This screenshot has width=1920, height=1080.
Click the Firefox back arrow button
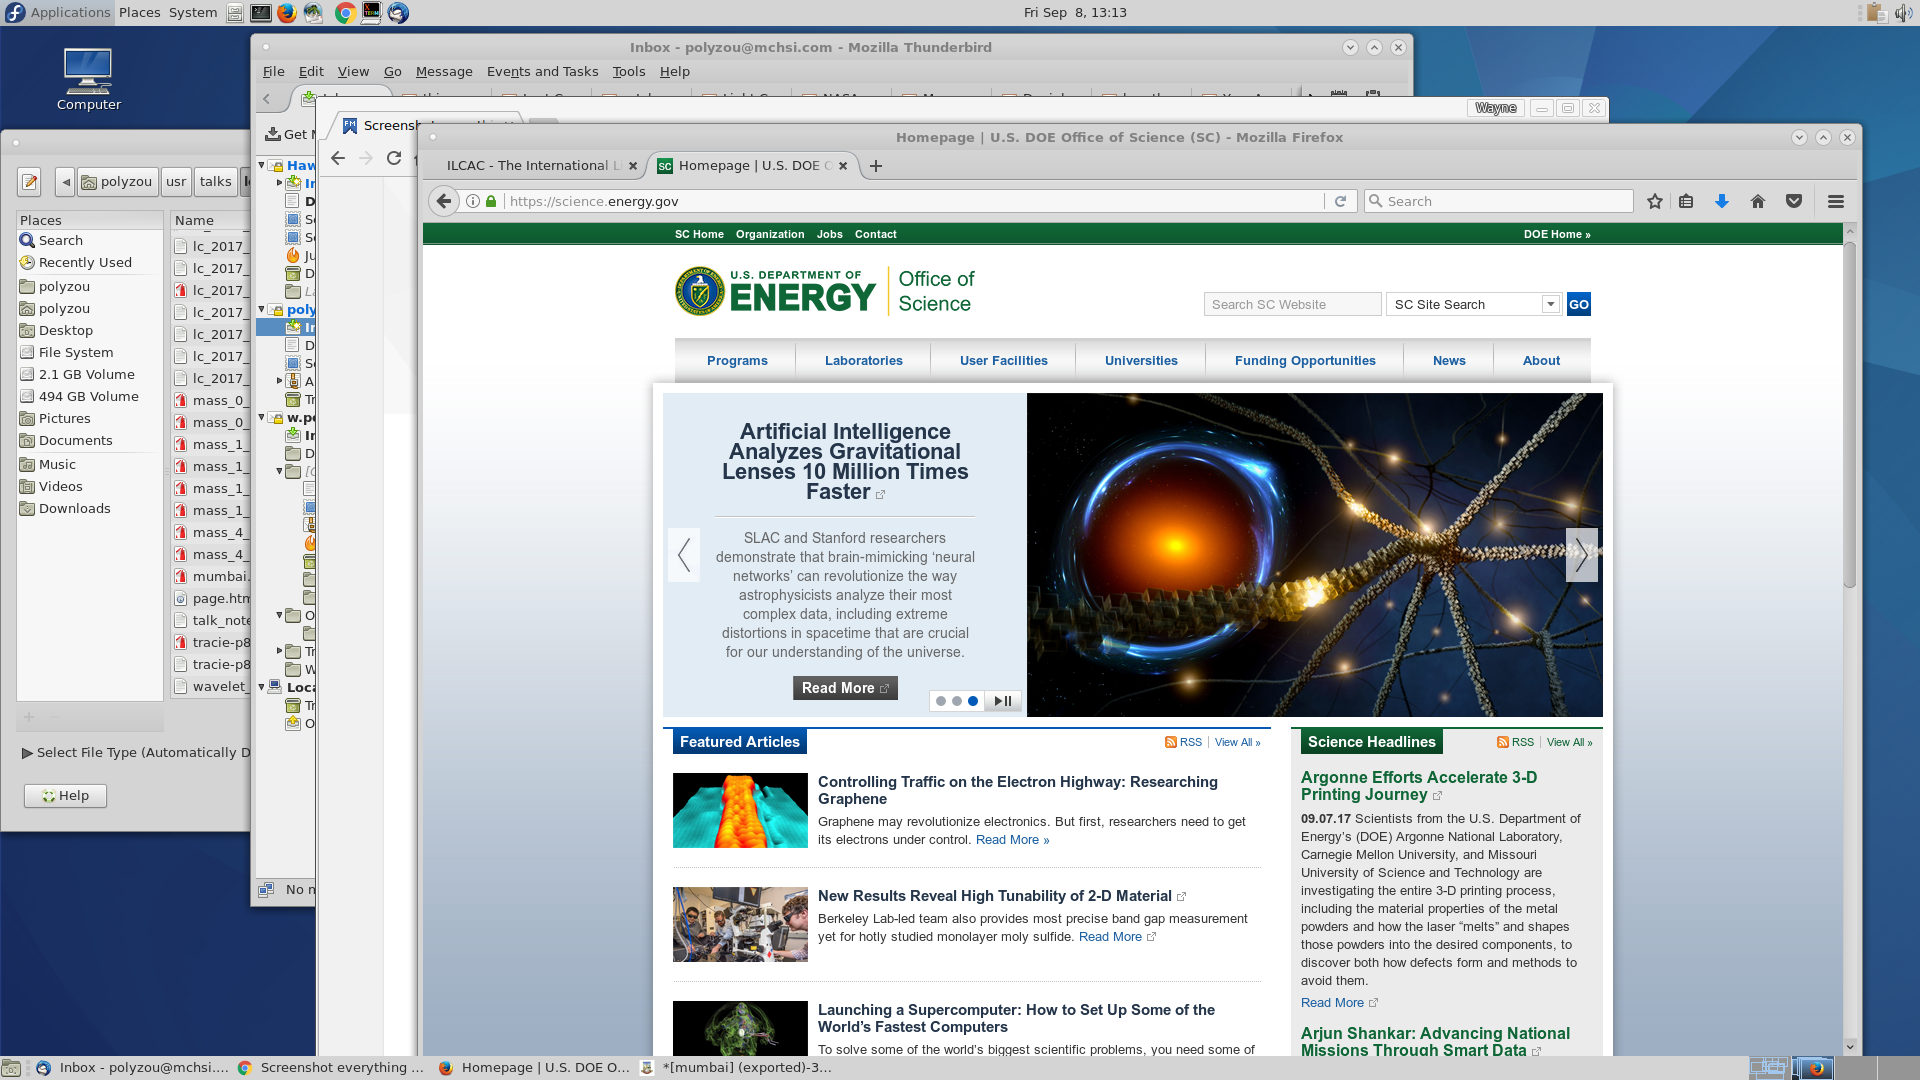[444, 201]
